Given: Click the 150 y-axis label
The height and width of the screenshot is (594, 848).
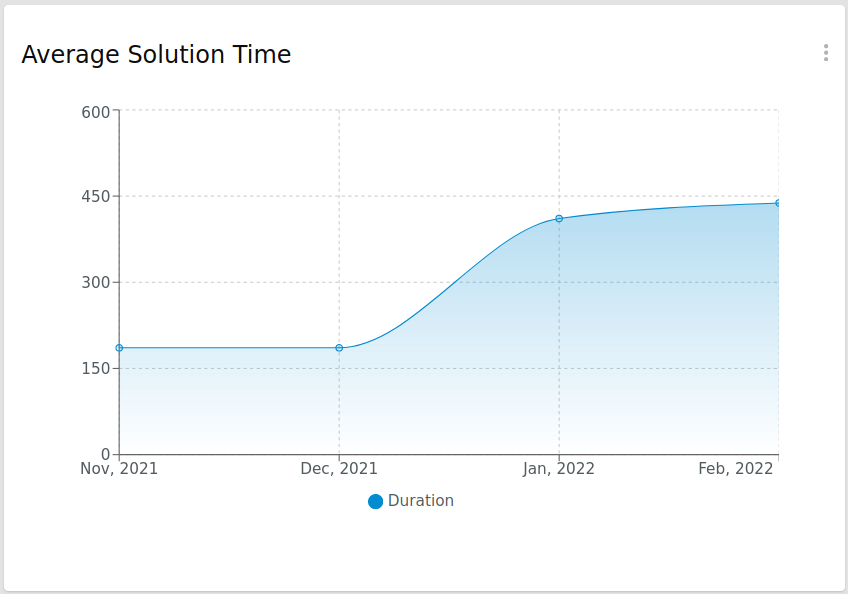Looking at the screenshot, I should [95, 369].
